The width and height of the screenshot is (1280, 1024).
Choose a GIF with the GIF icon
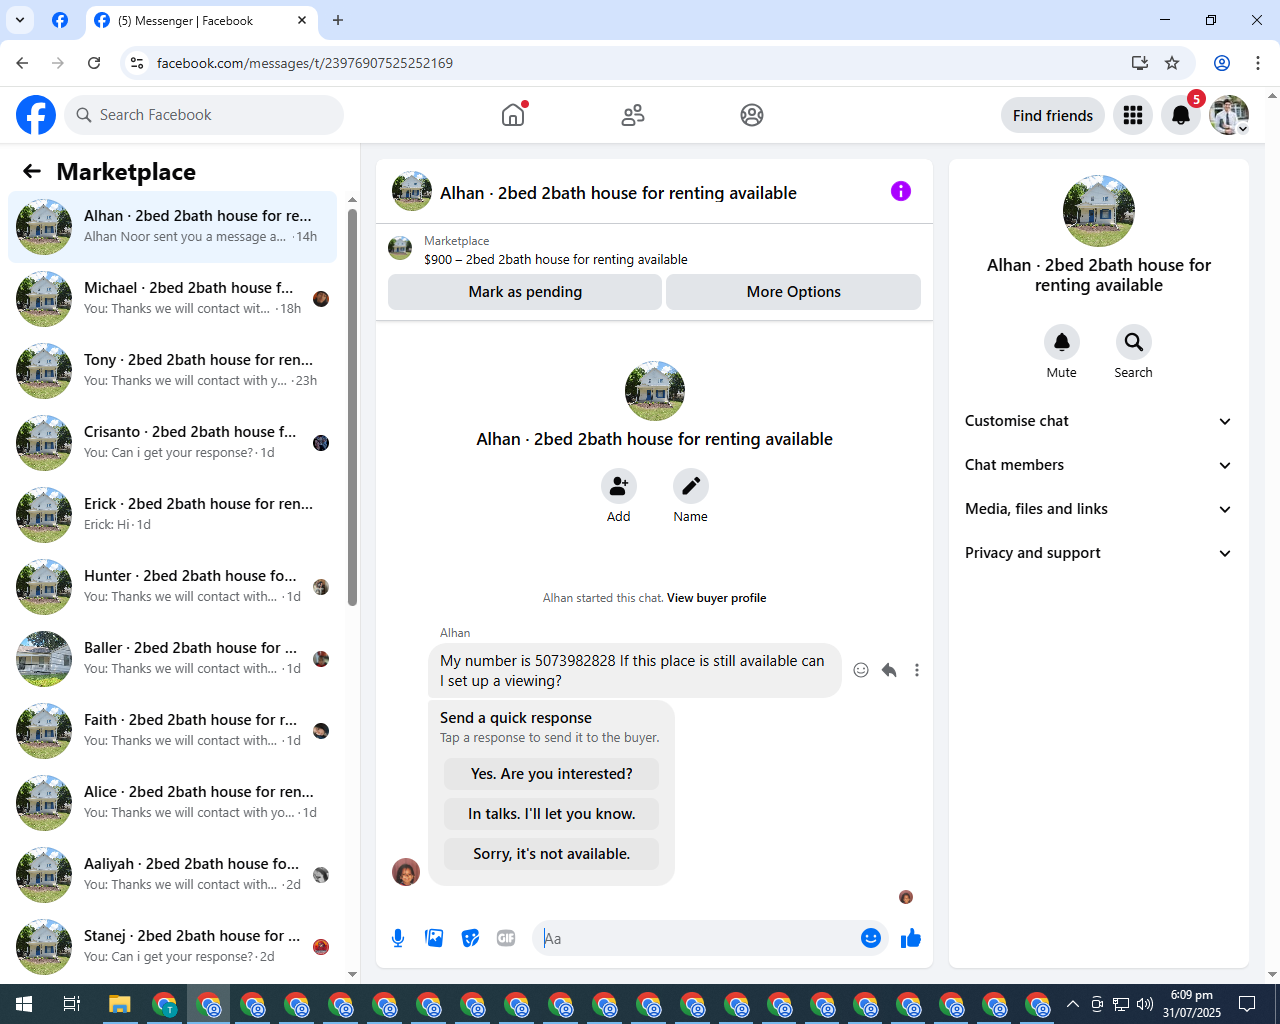tap(506, 938)
